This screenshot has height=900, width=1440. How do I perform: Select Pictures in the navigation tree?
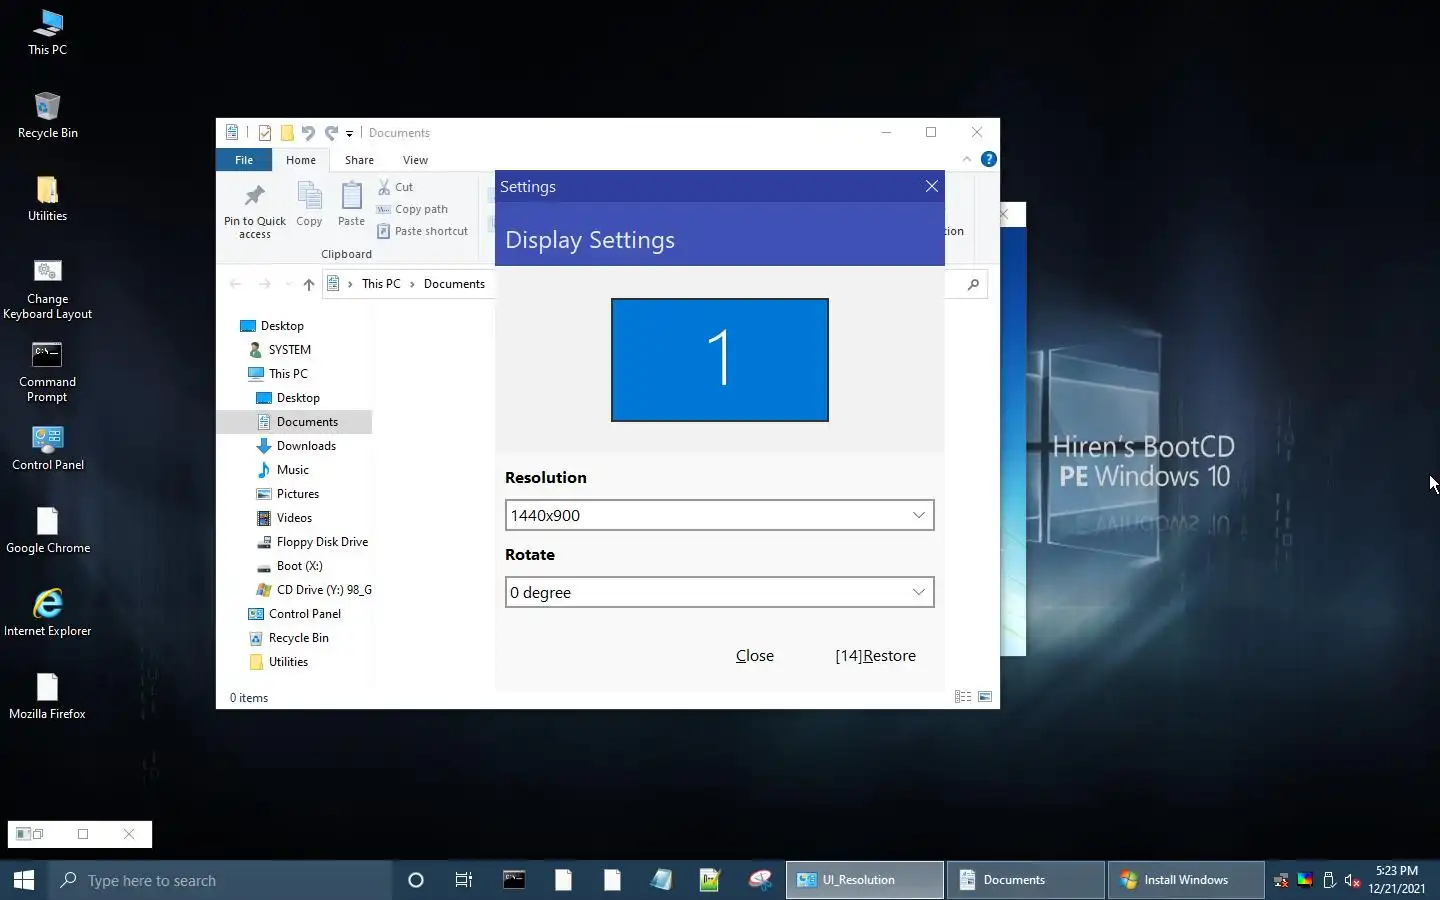(288, 494)
